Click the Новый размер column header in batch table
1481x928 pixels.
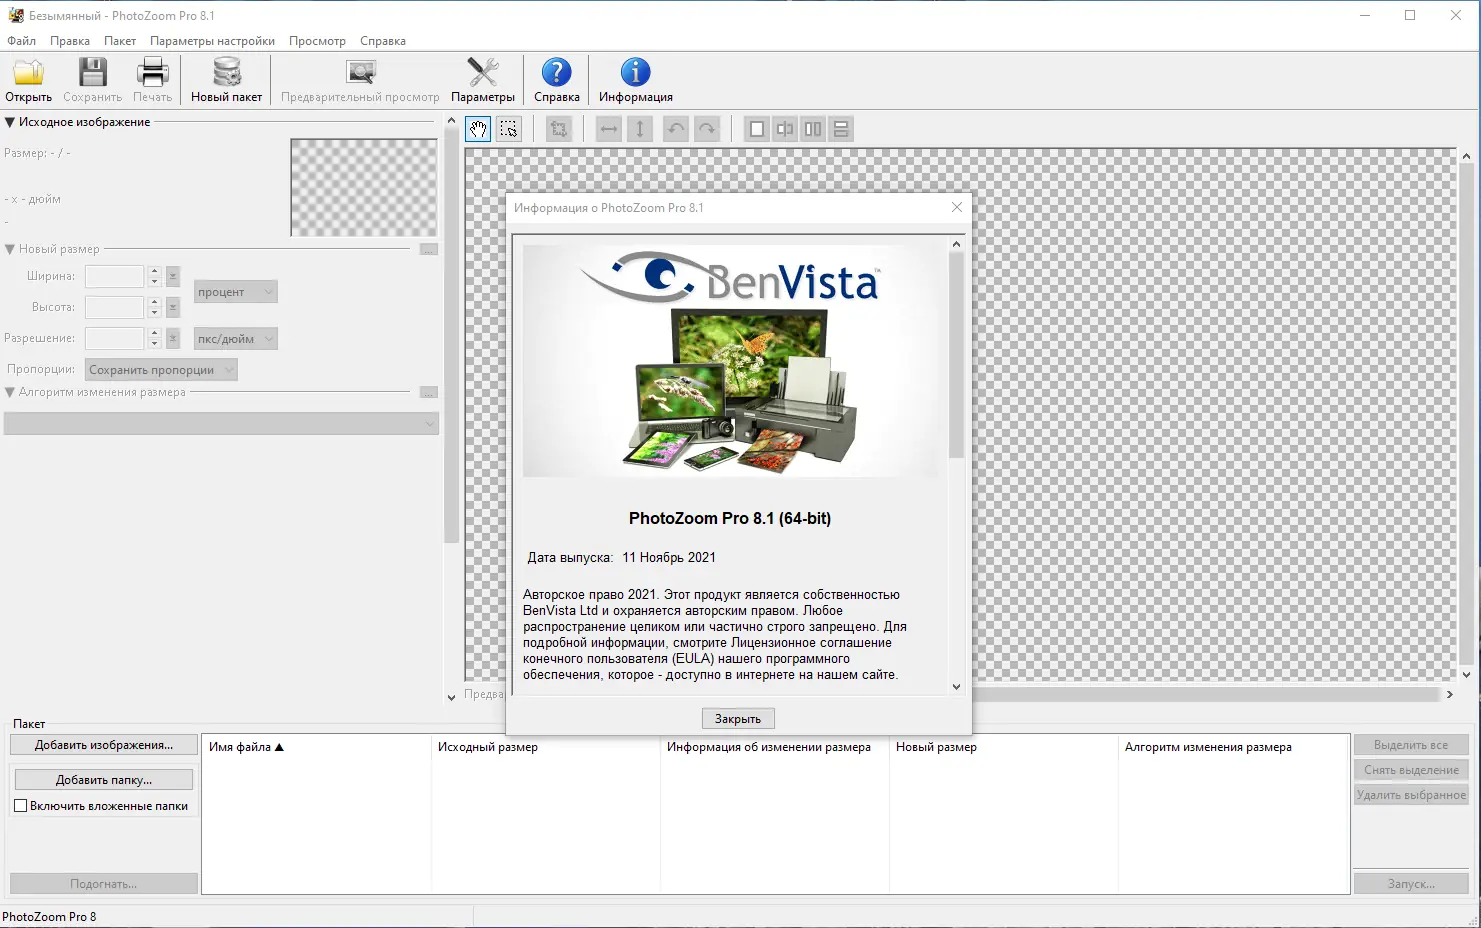coord(1003,747)
